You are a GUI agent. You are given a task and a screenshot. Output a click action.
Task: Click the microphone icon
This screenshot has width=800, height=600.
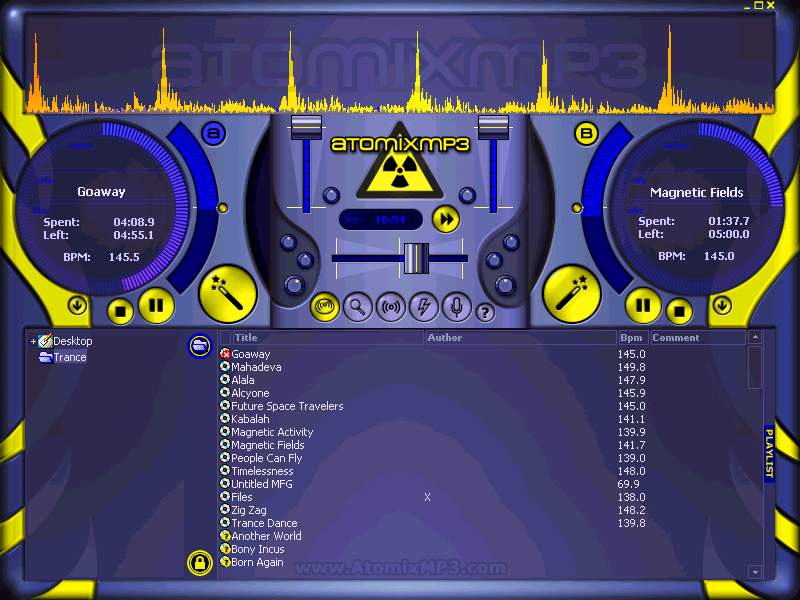coord(456,307)
